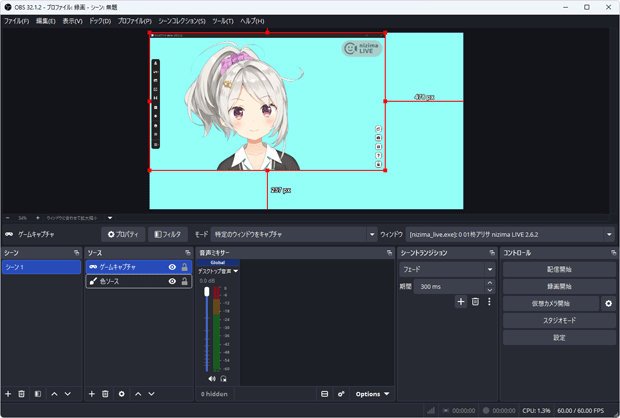Screen dimensions: 620x418
Task: Open the シーンコレクション(S) menu
Action: [182, 21]
